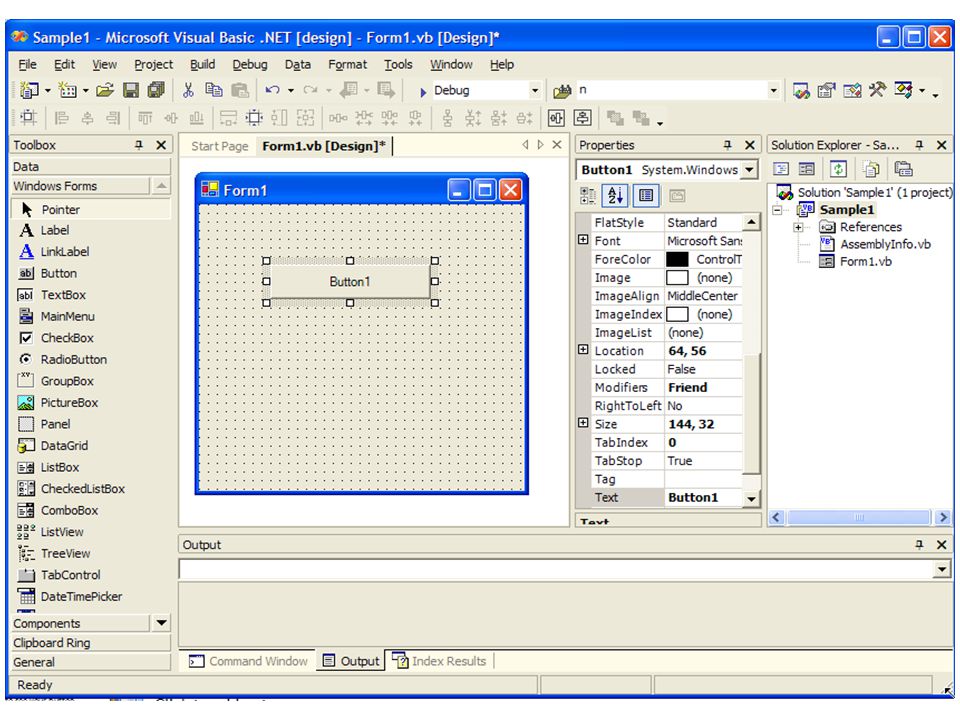This screenshot has width=960, height=720.
Task: Open the Build menu
Action: tap(202, 64)
